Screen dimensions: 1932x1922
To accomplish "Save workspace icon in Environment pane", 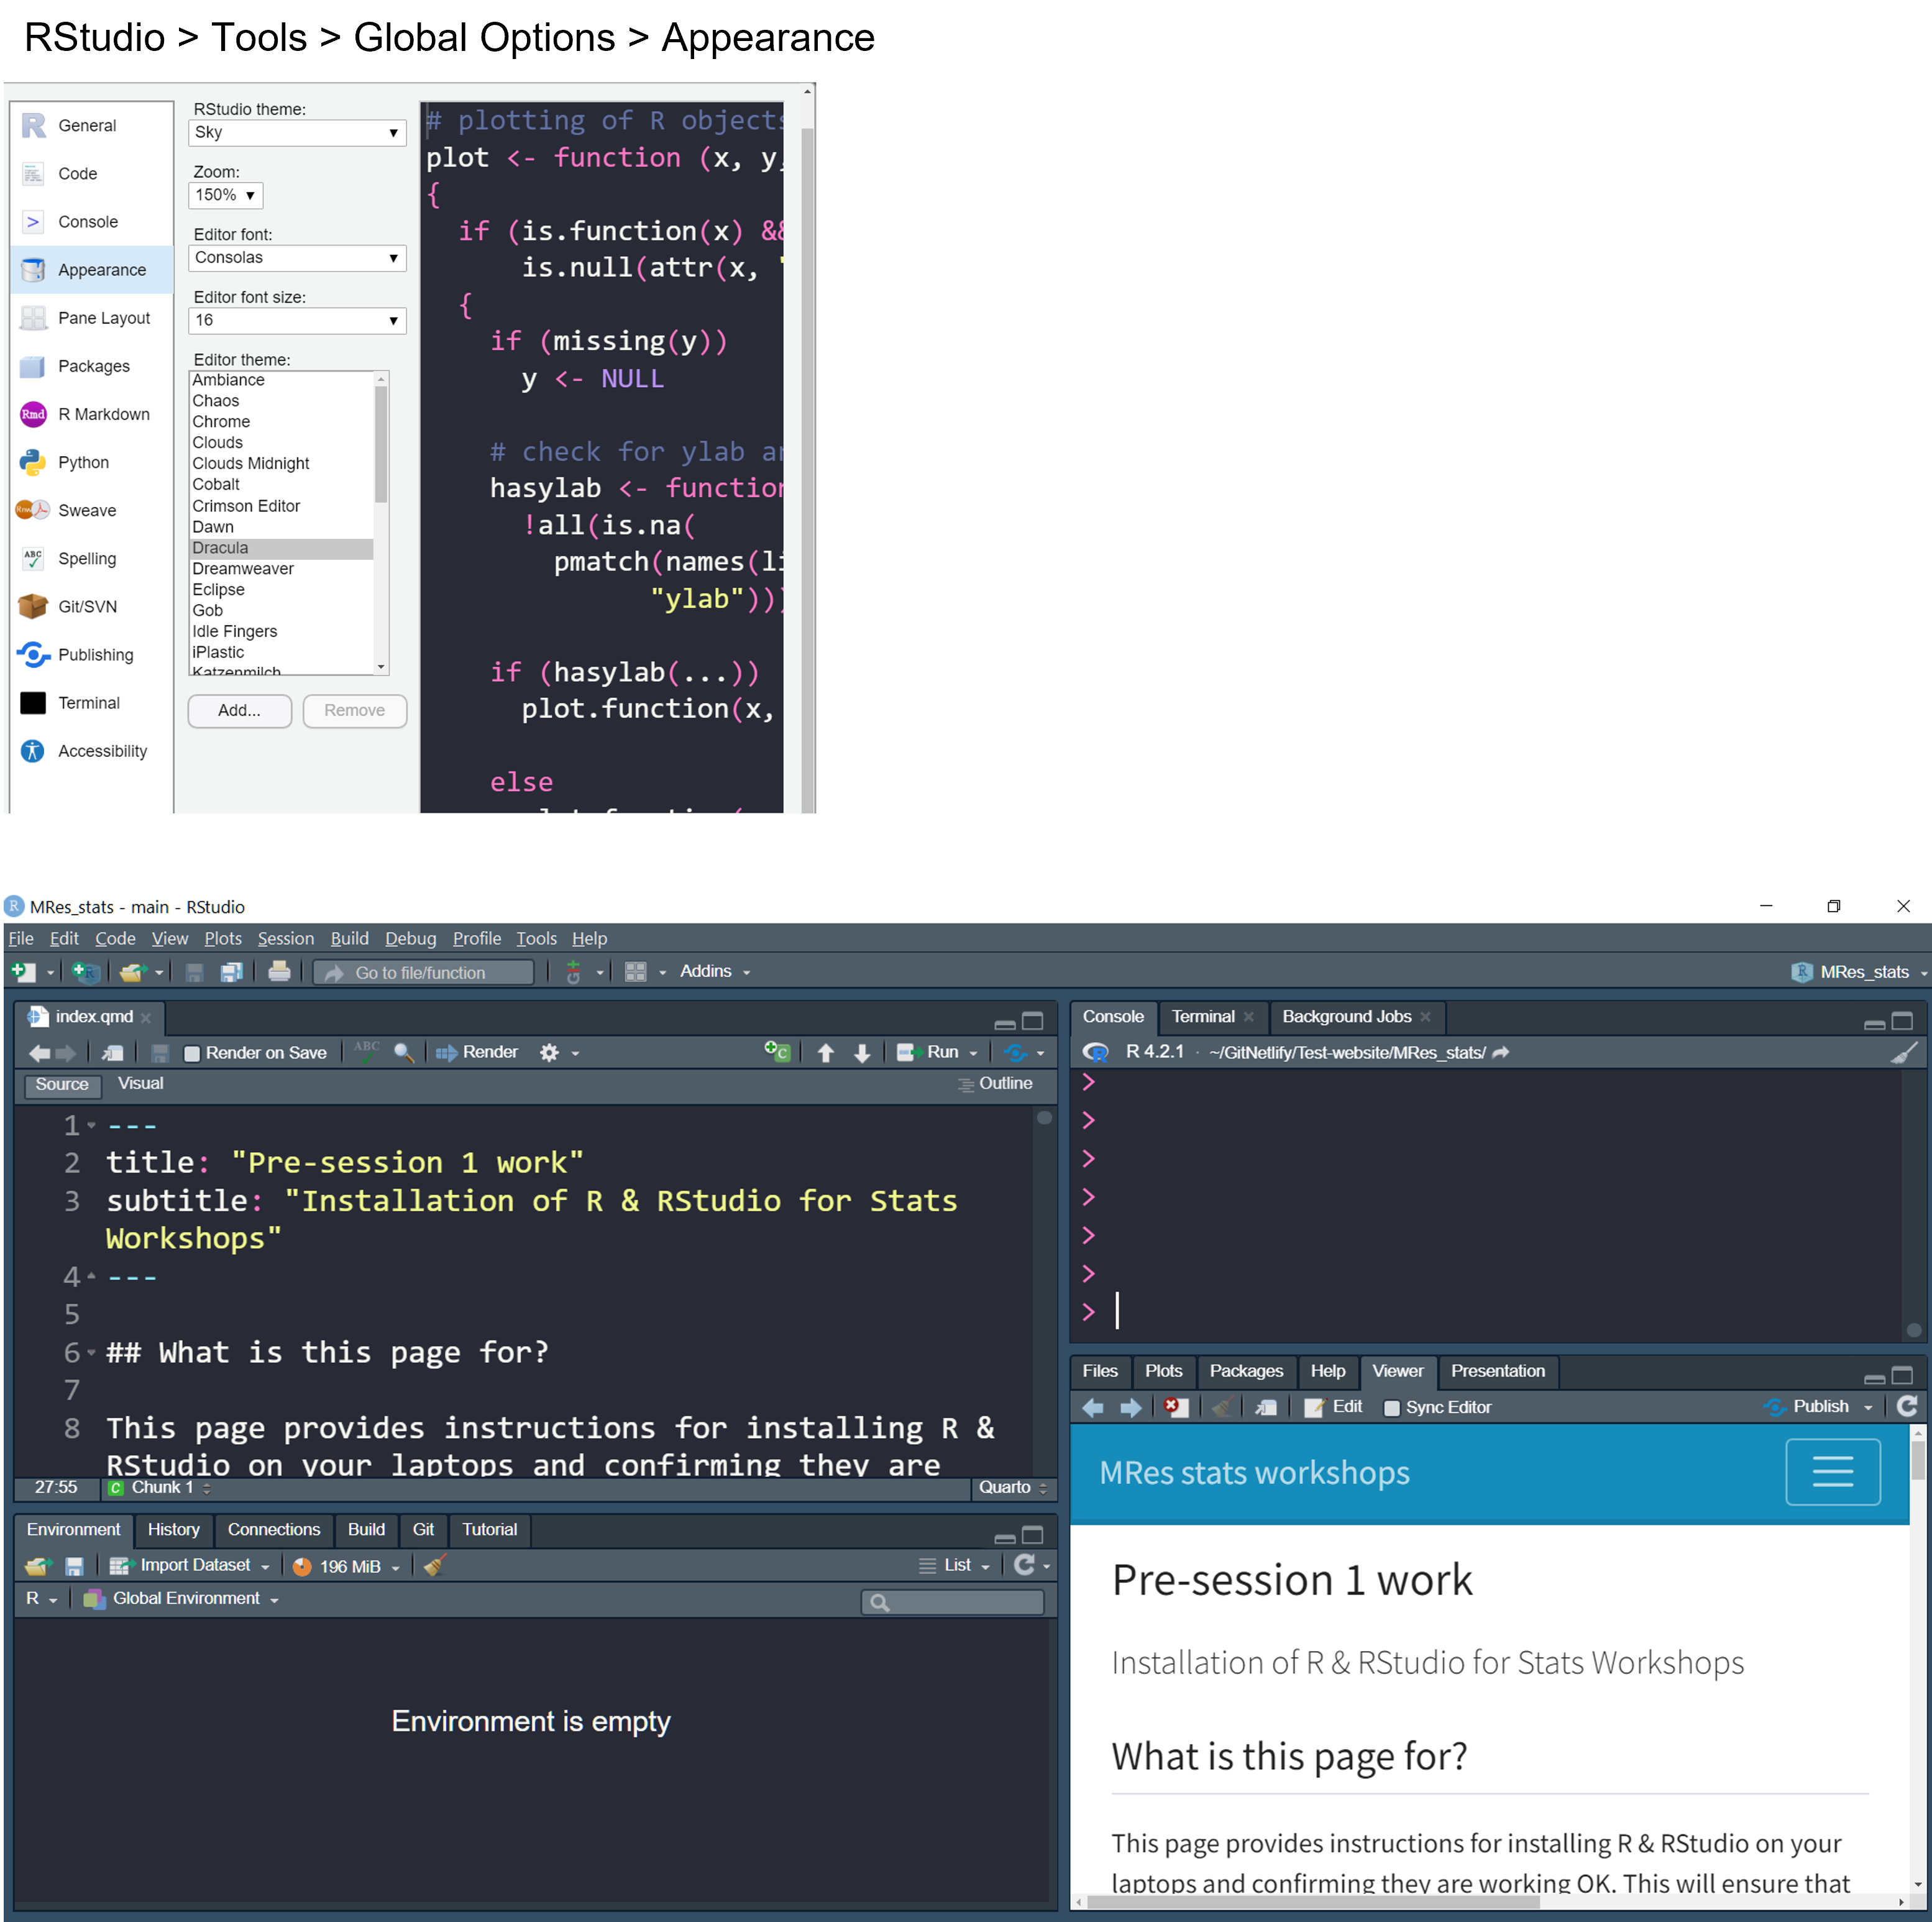I will [74, 1567].
